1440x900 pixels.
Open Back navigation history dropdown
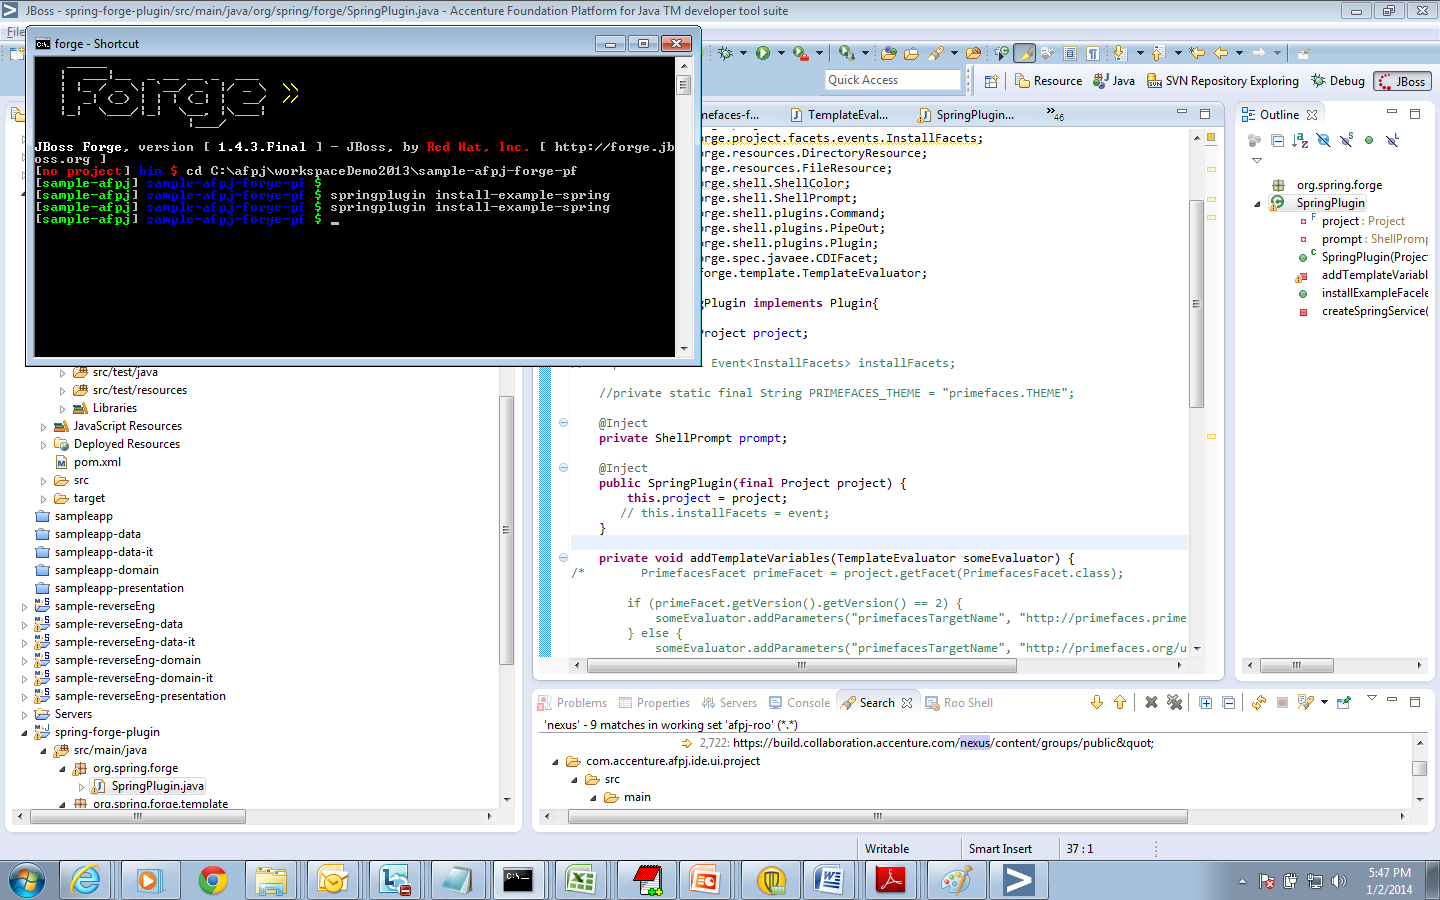(x=1239, y=53)
